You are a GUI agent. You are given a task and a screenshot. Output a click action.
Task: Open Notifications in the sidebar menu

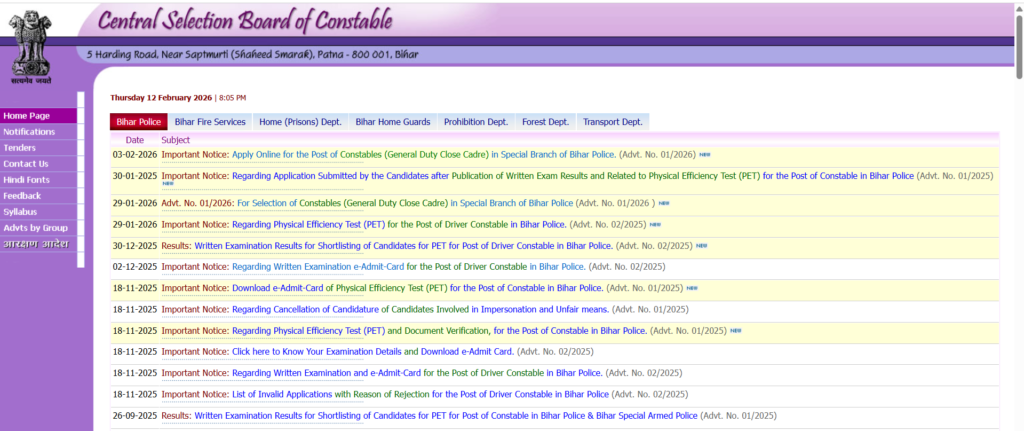[29, 132]
